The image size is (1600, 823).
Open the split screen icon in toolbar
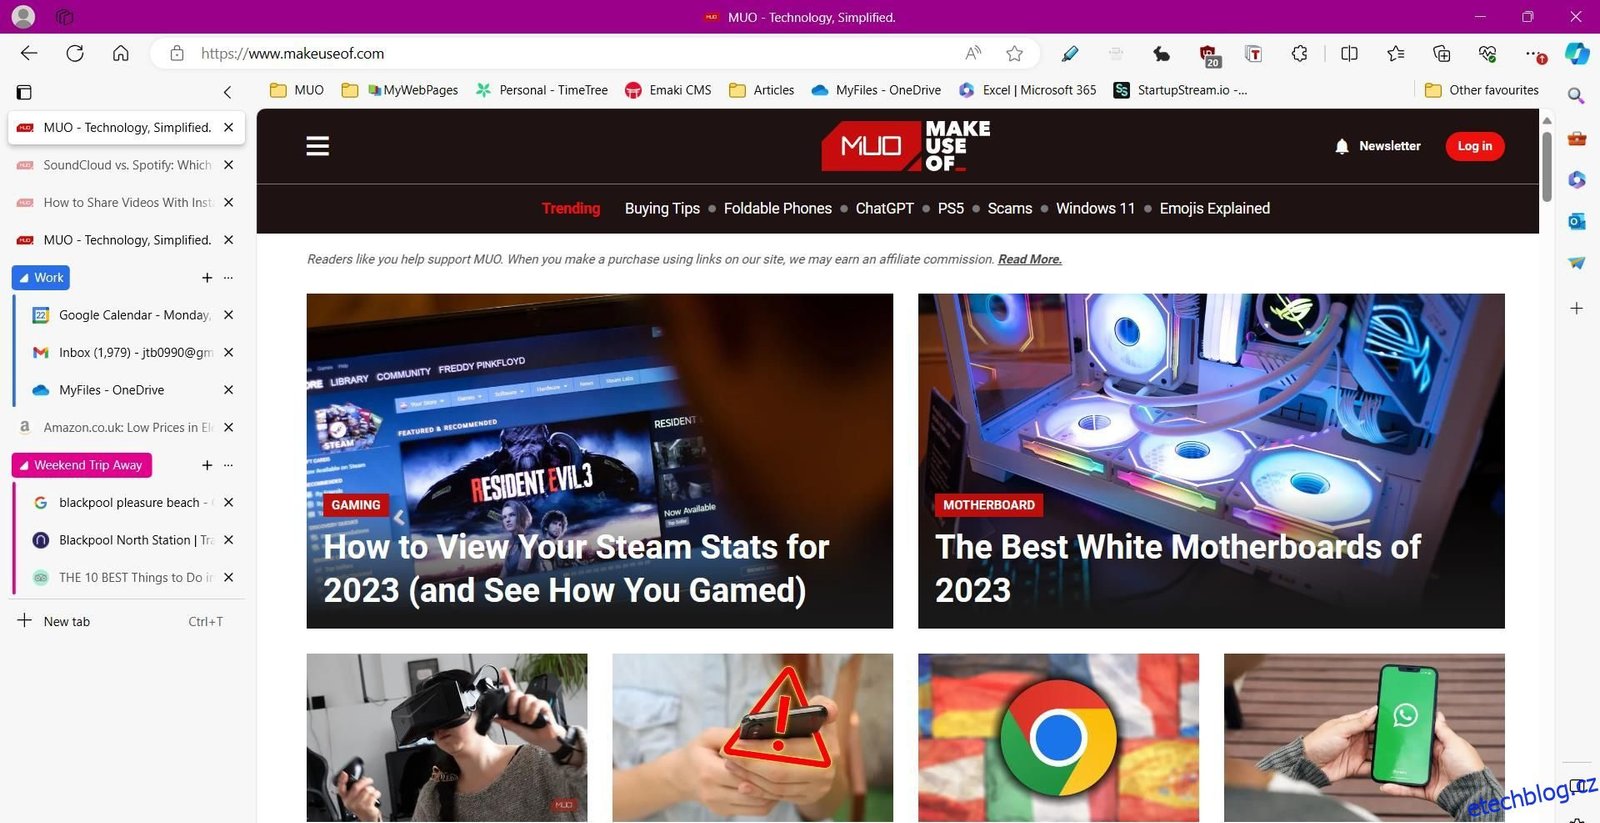pyautogui.click(x=1349, y=53)
